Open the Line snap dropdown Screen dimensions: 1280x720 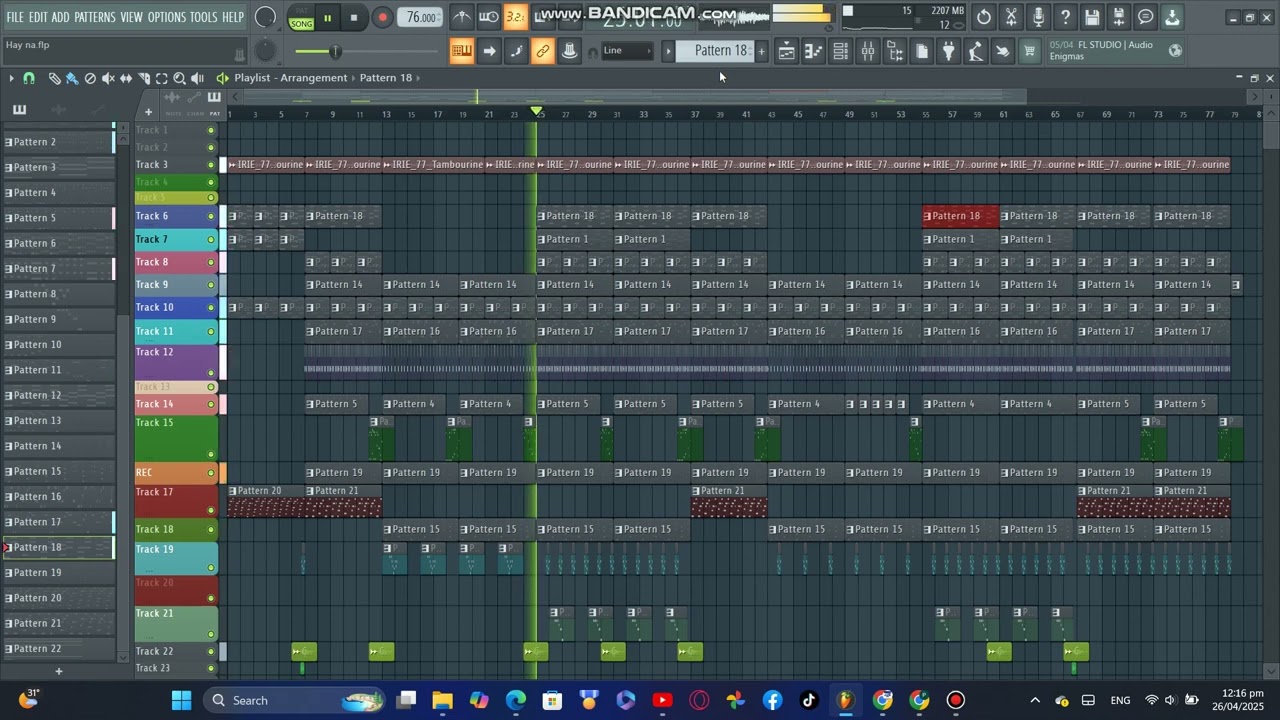pos(626,51)
